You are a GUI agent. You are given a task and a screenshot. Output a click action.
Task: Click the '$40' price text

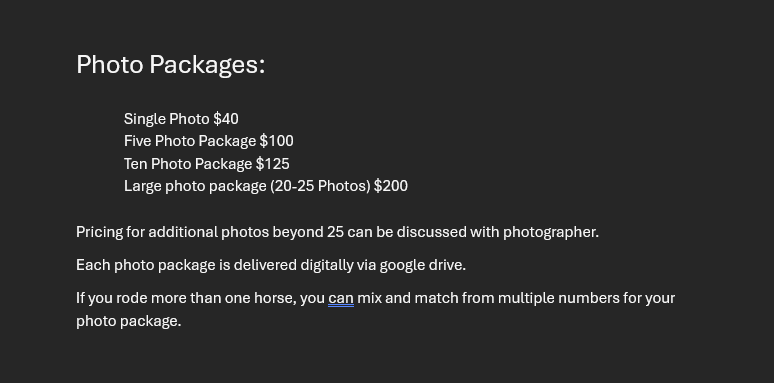click(226, 119)
